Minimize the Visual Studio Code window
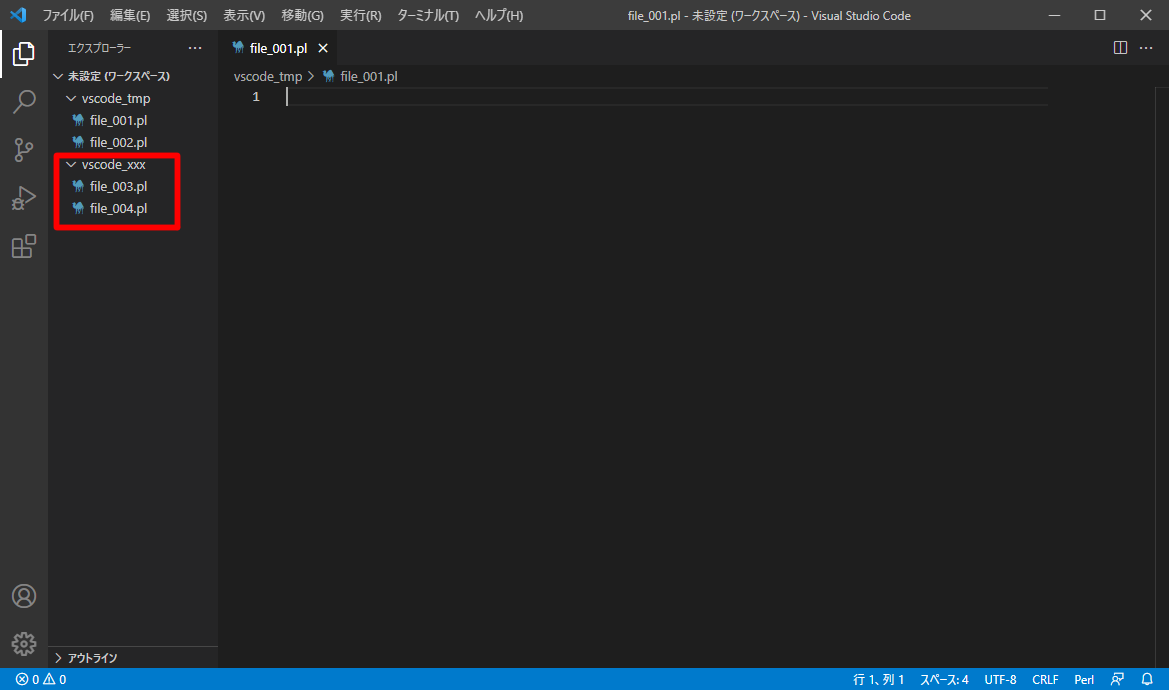Screen dimensions: 1169x690 [x=1054, y=15]
